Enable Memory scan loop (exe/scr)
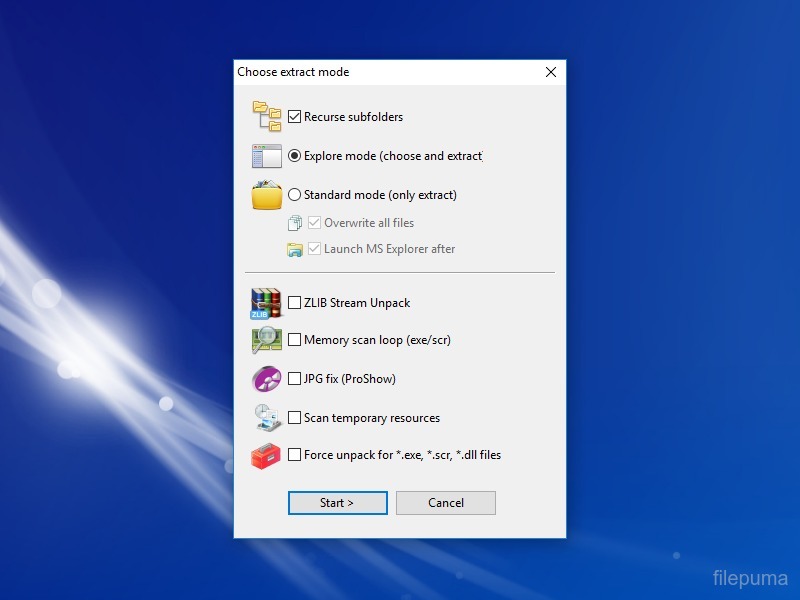 (x=295, y=340)
